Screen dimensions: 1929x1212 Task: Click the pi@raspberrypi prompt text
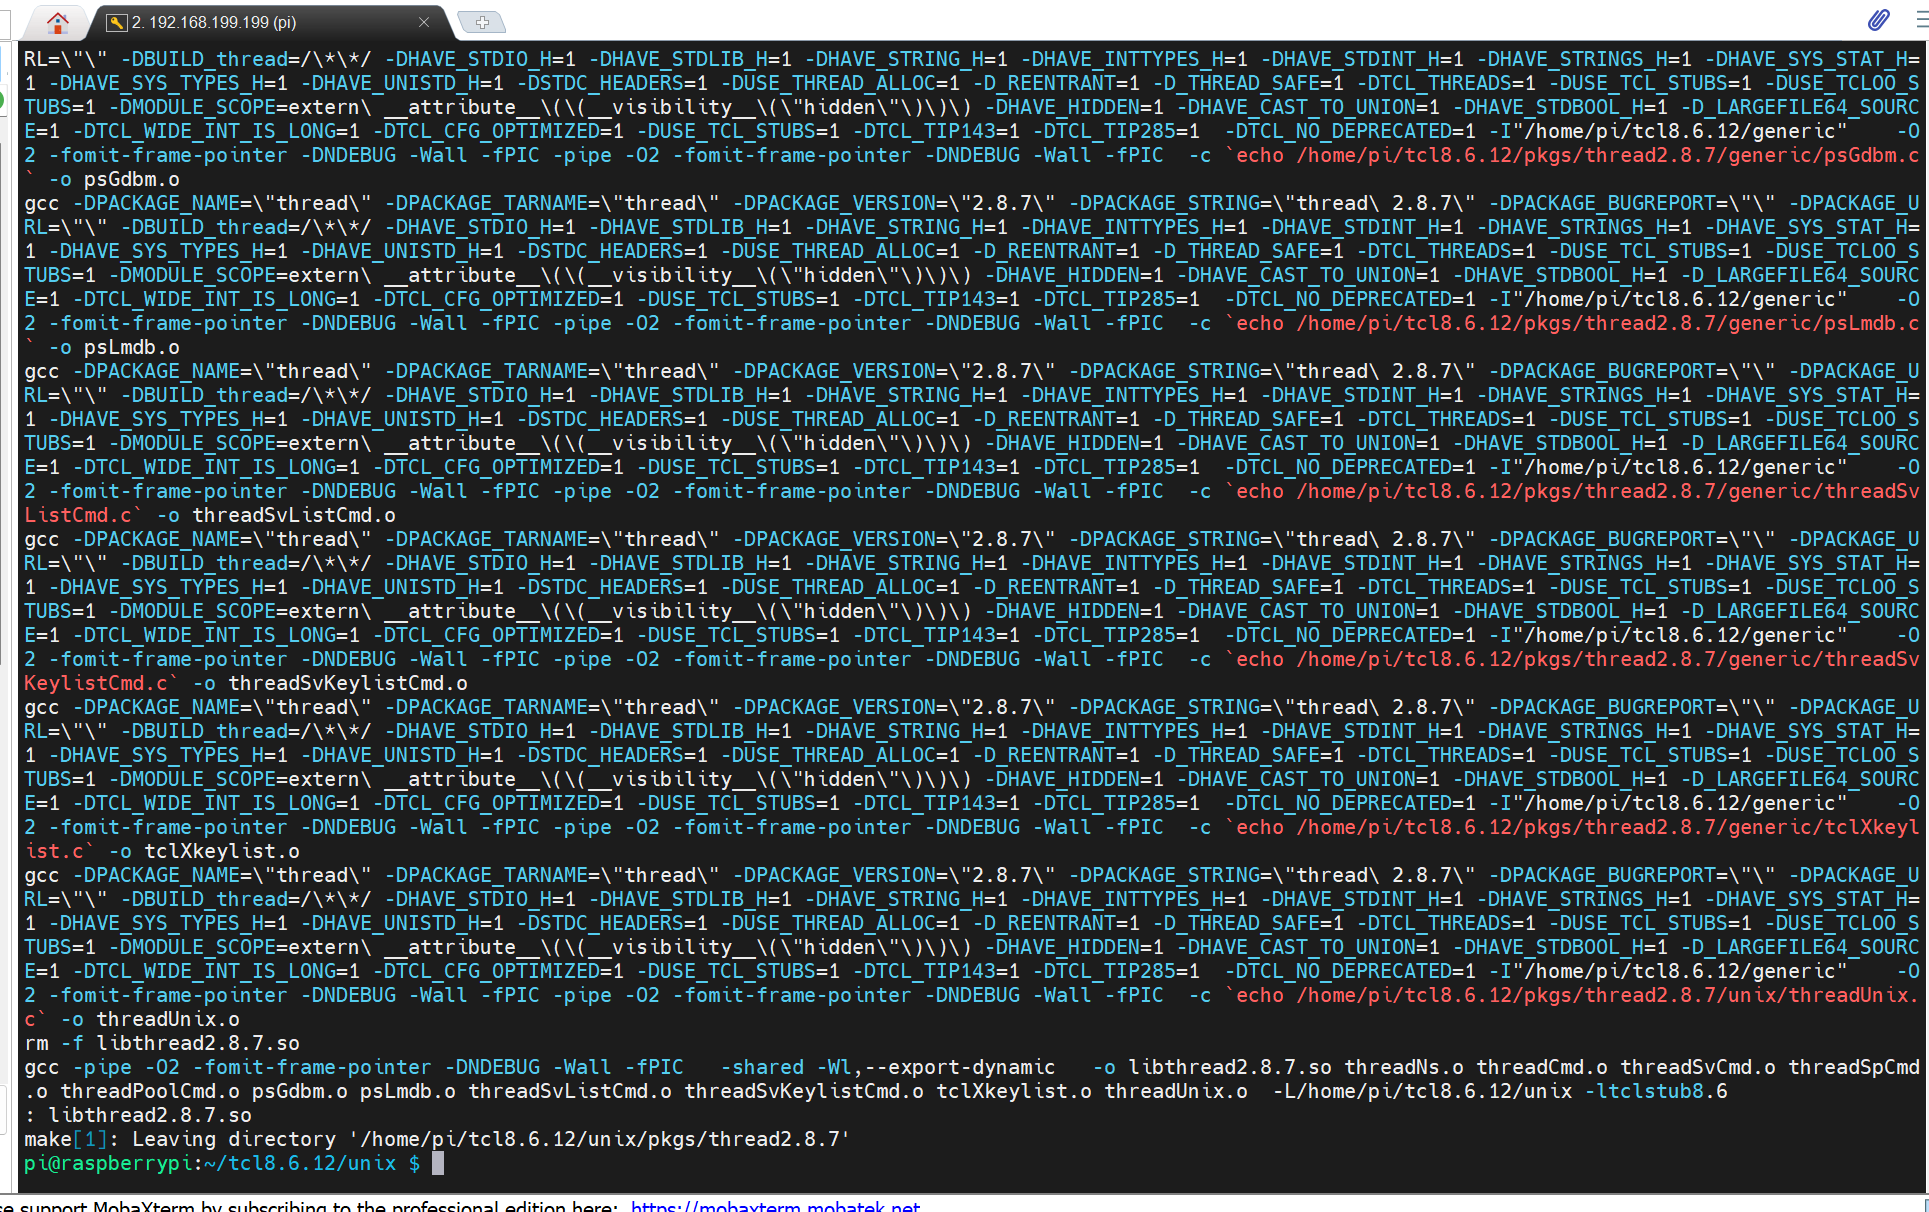[110, 1163]
